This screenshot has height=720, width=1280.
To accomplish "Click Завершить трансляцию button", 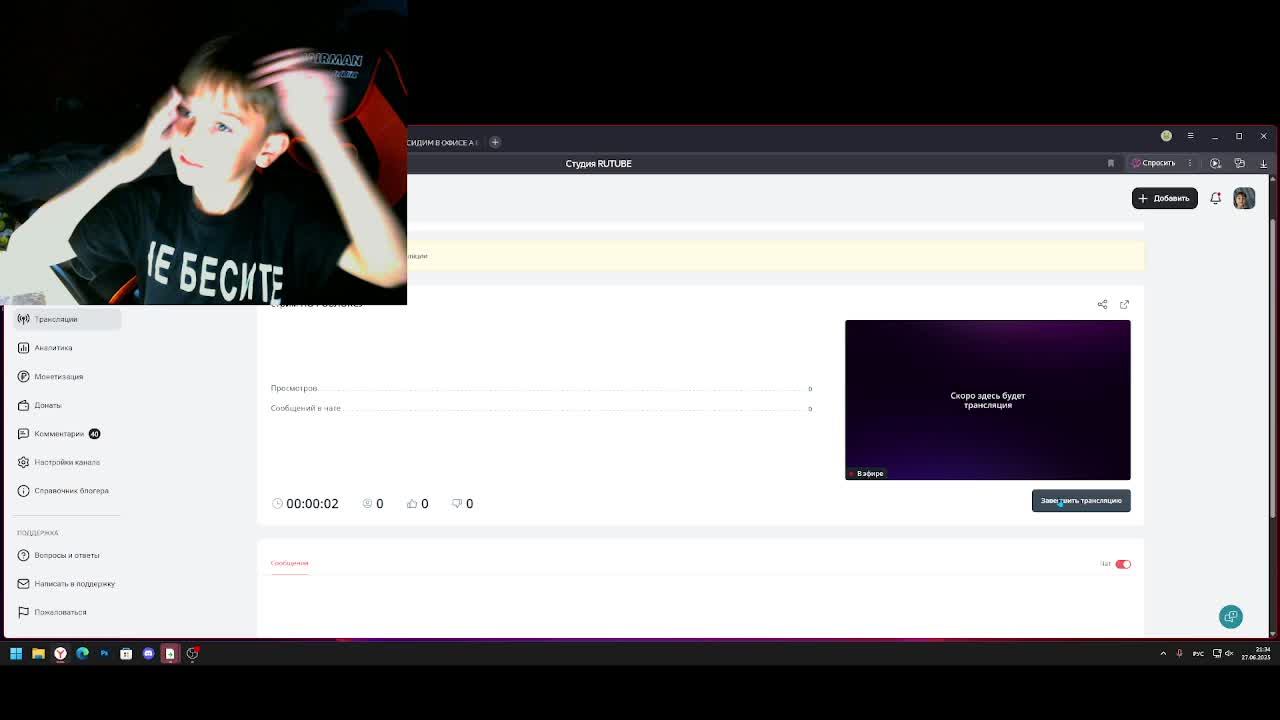I will tap(1081, 501).
